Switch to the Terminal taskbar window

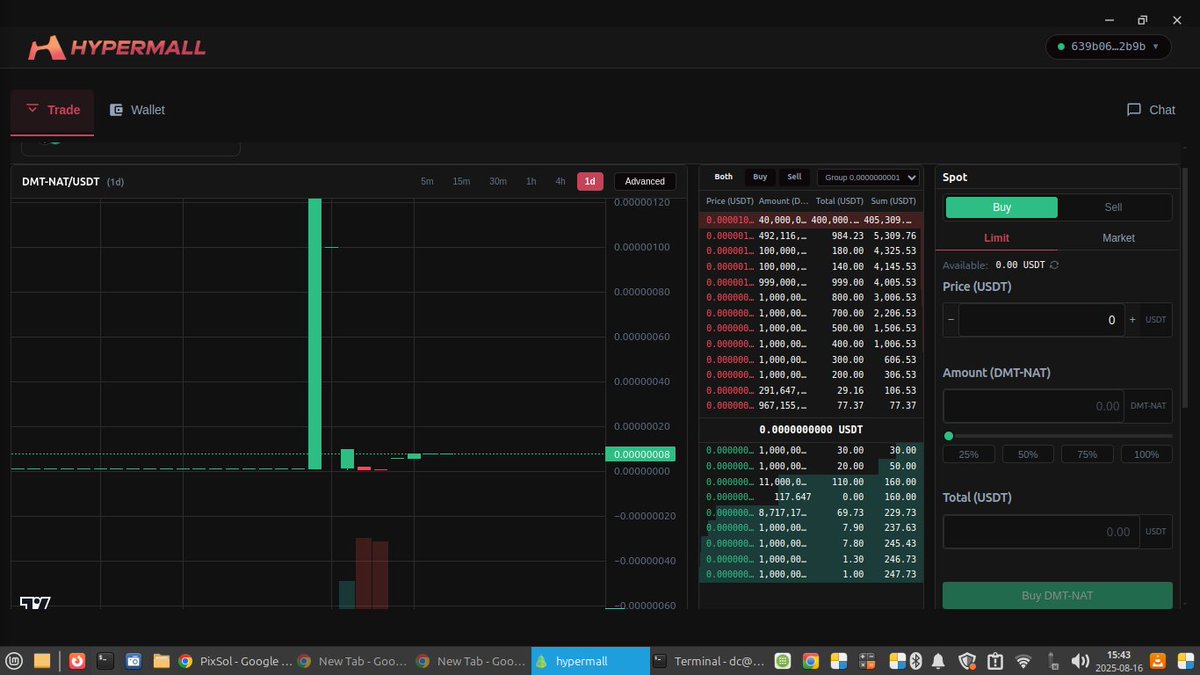[x=708, y=661]
